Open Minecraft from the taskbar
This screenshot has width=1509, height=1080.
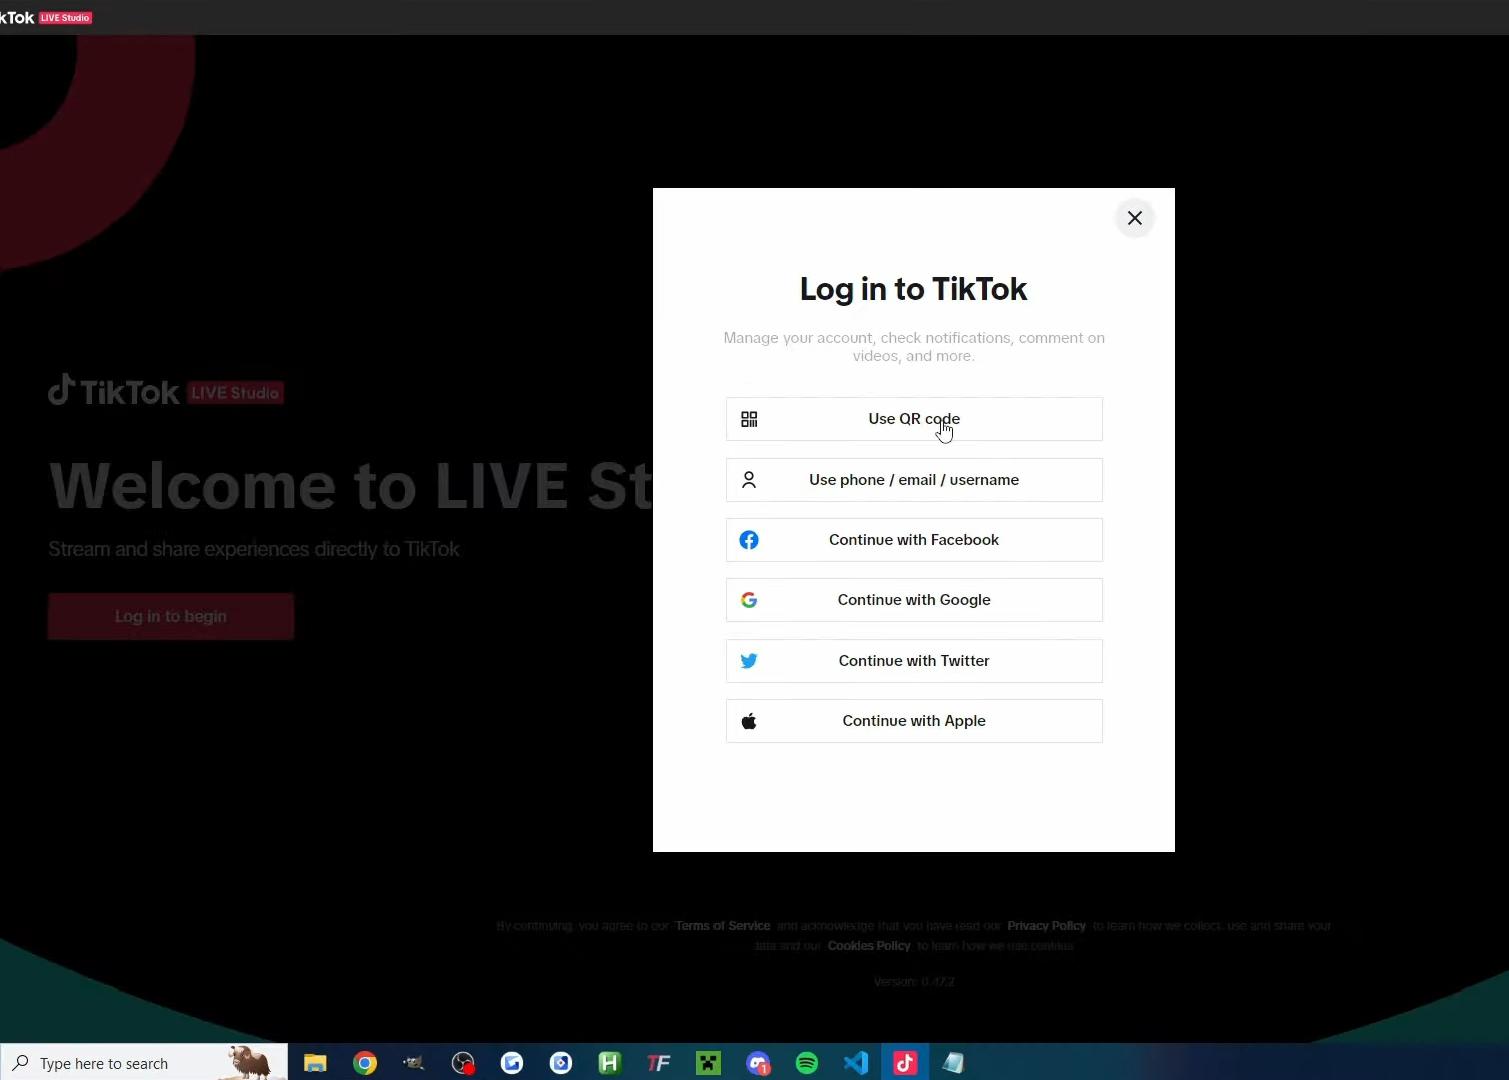pyautogui.click(x=709, y=1063)
